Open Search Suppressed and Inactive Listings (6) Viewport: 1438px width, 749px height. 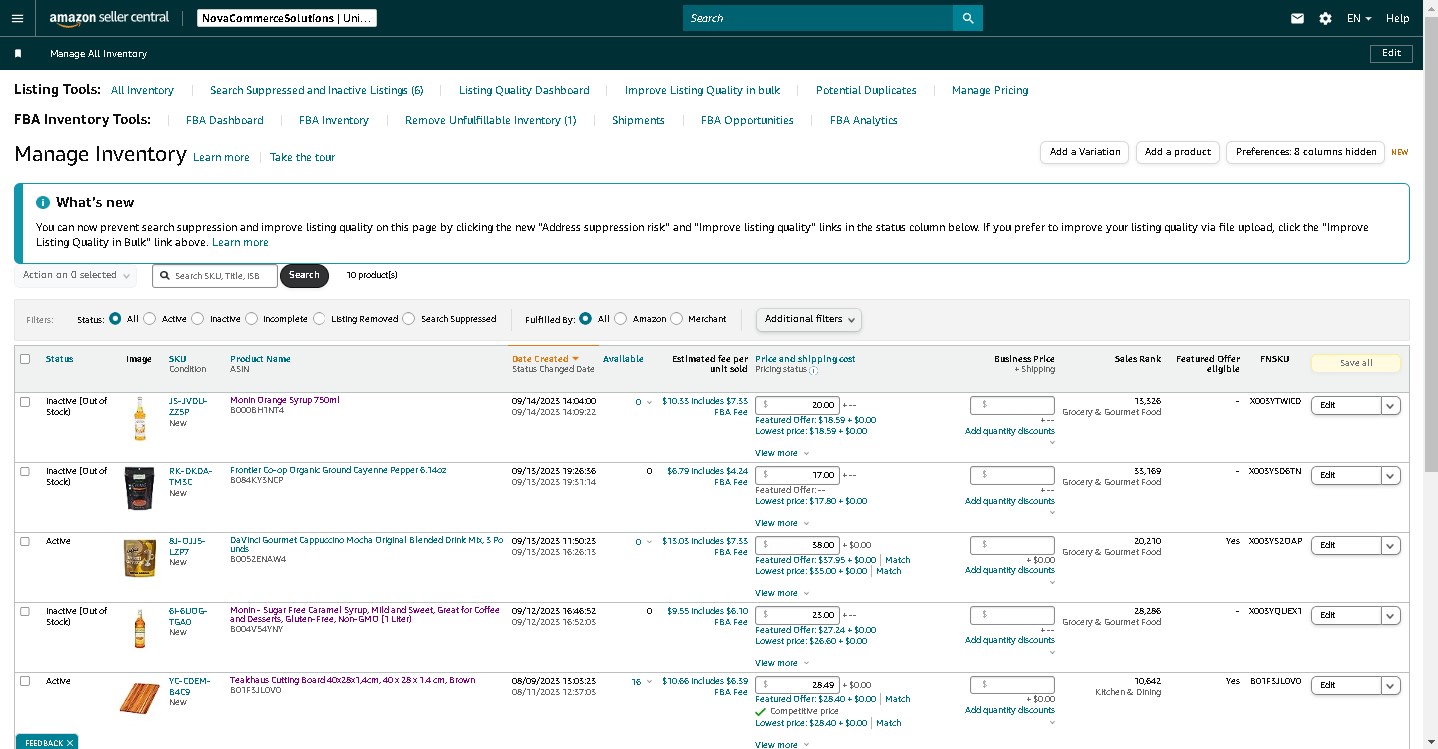[x=317, y=90]
